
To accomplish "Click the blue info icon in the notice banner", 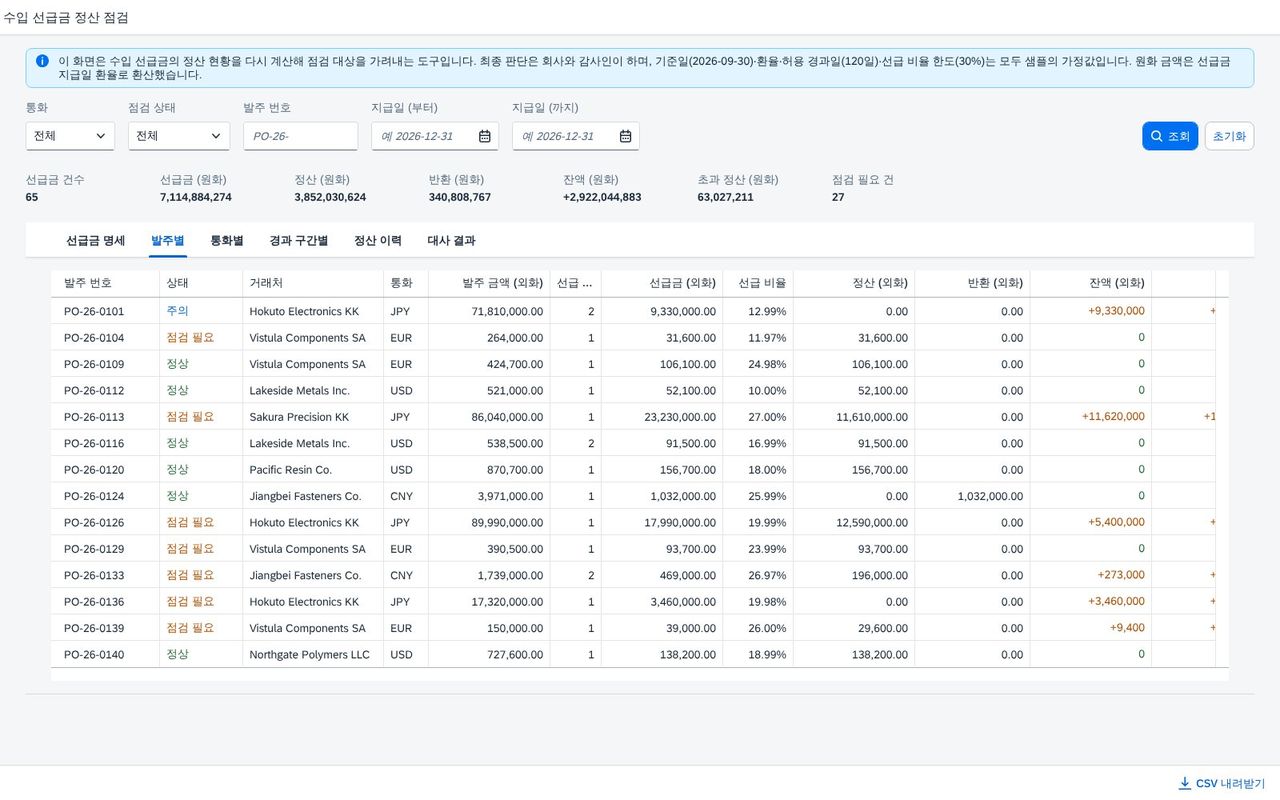I will tap(42, 61).
